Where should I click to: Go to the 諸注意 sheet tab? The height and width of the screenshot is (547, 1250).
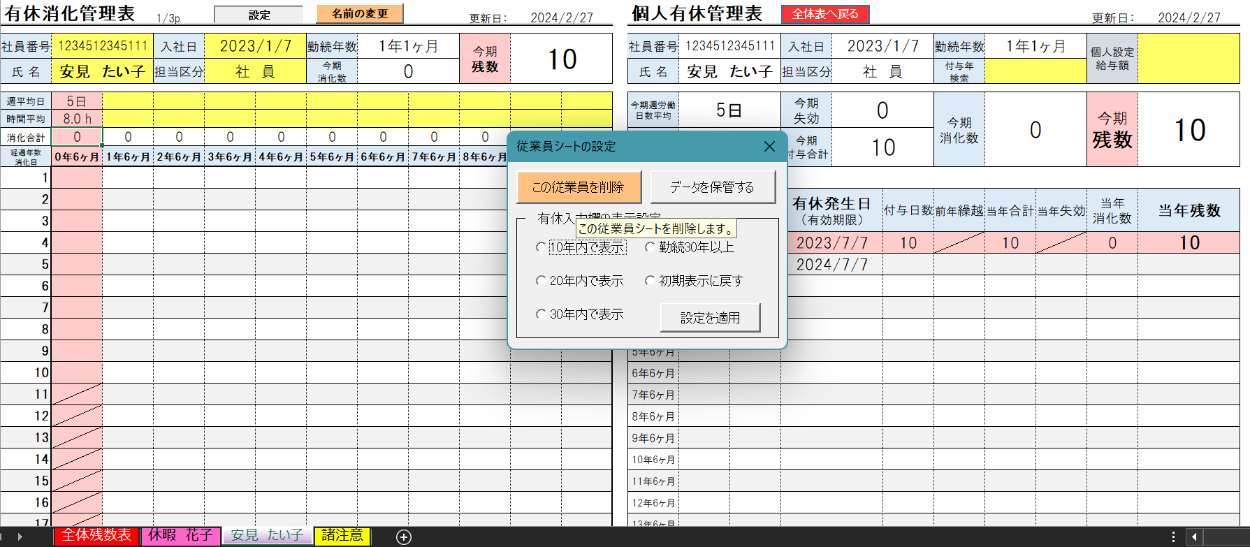(x=342, y=536)
